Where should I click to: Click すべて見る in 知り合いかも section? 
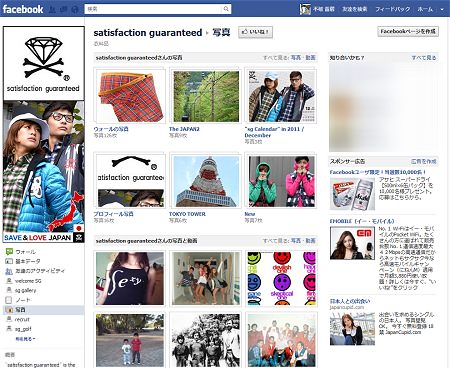pos(424,58)
